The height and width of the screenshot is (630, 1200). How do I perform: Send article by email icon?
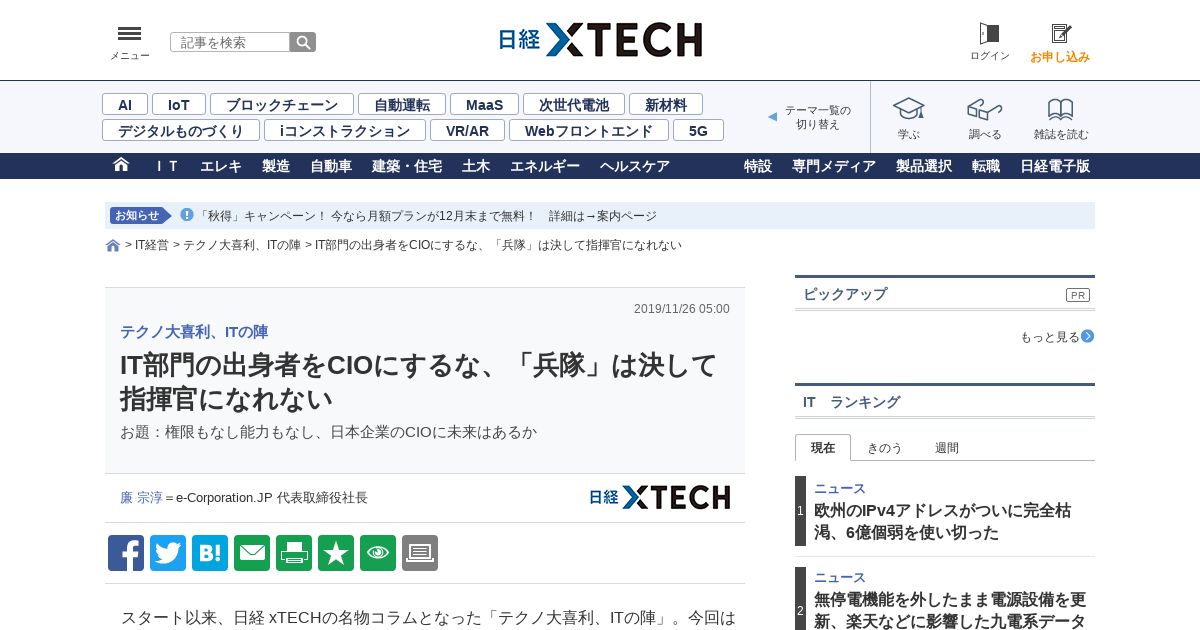click(x=252, y=553)
